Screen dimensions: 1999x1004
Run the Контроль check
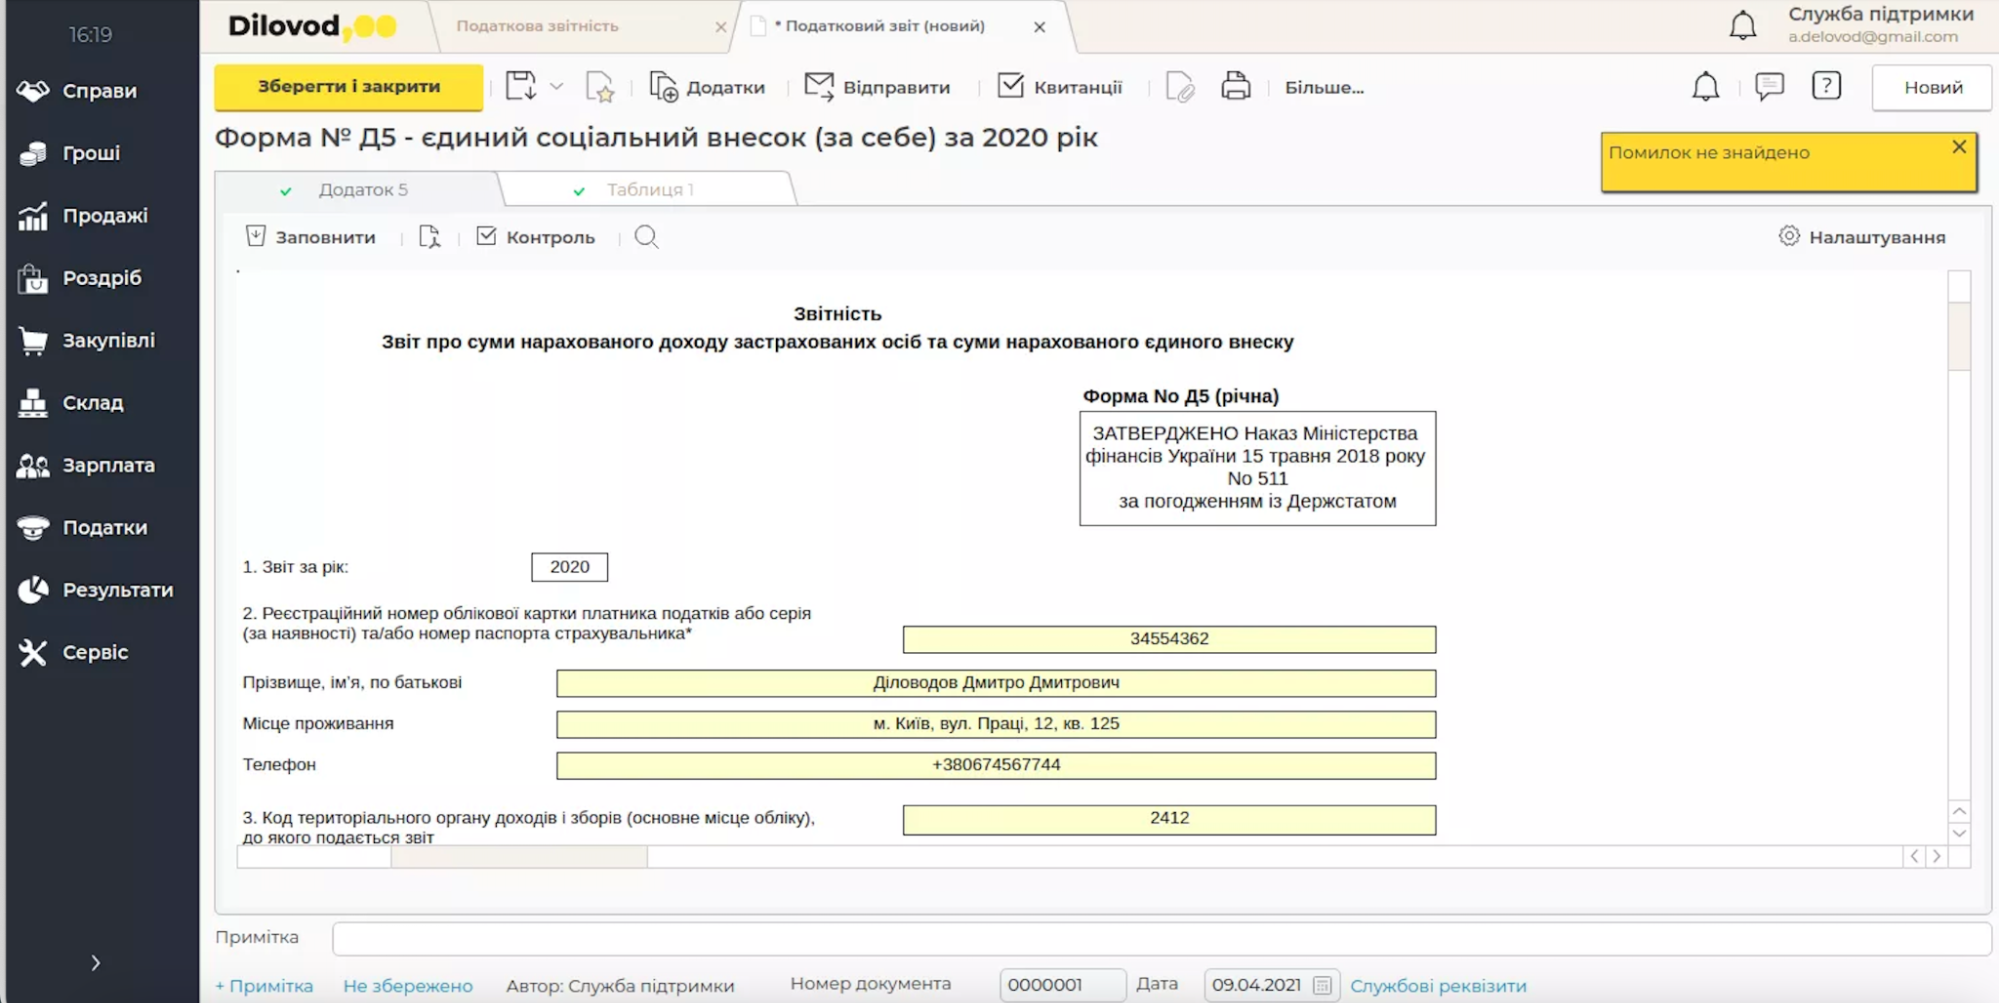(x=536, y=237)
